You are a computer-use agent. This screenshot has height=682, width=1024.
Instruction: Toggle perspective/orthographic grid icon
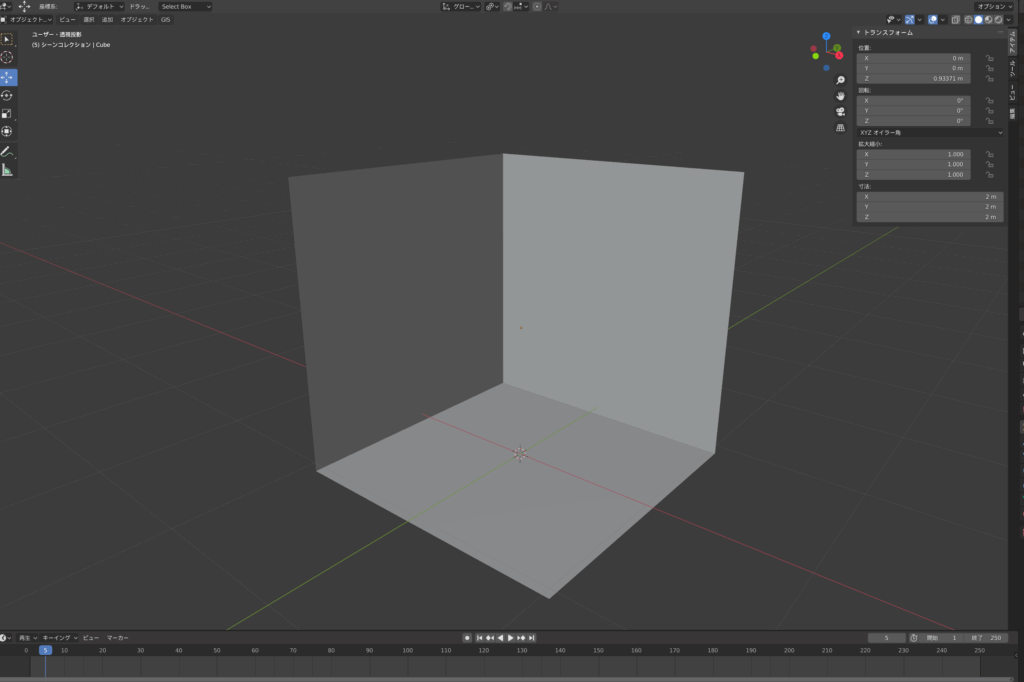click(x=841, y=127)
